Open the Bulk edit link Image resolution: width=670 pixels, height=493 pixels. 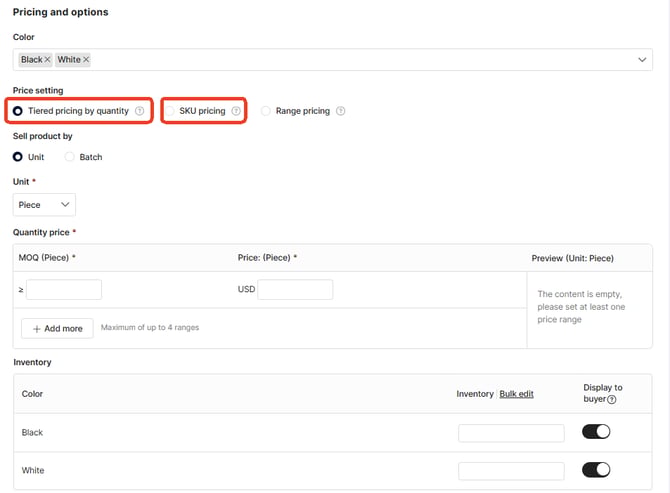pyautogui.click(x=516, y=394)
